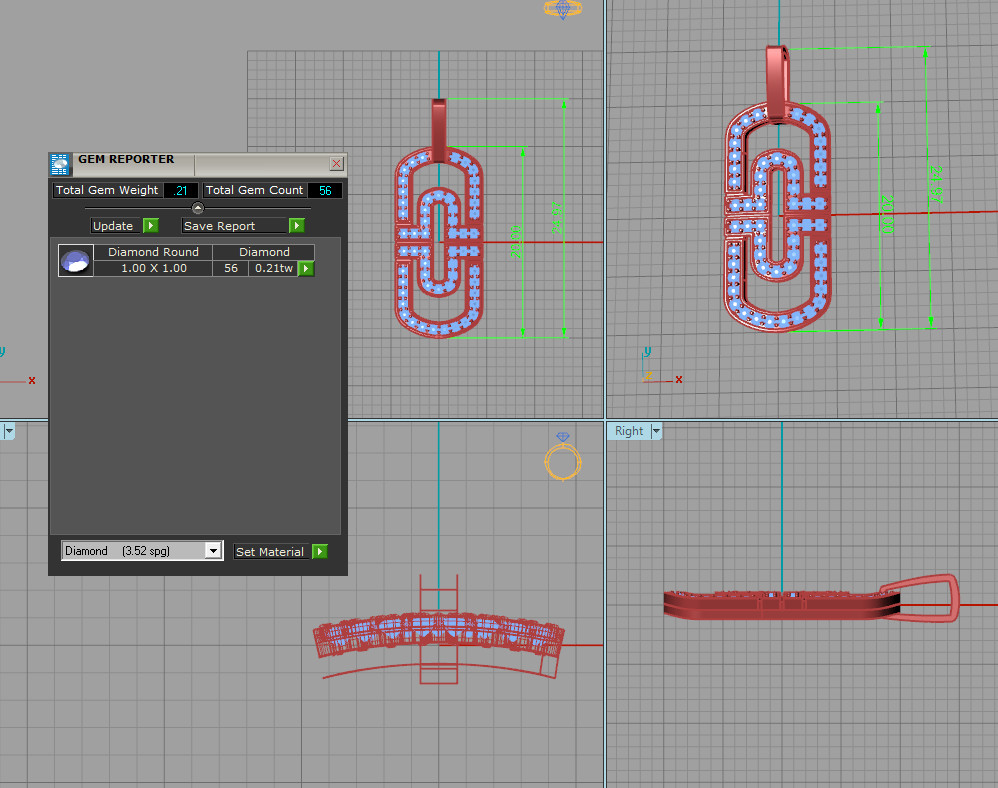Click the green arrow next to Update

(x=151, y=226)
